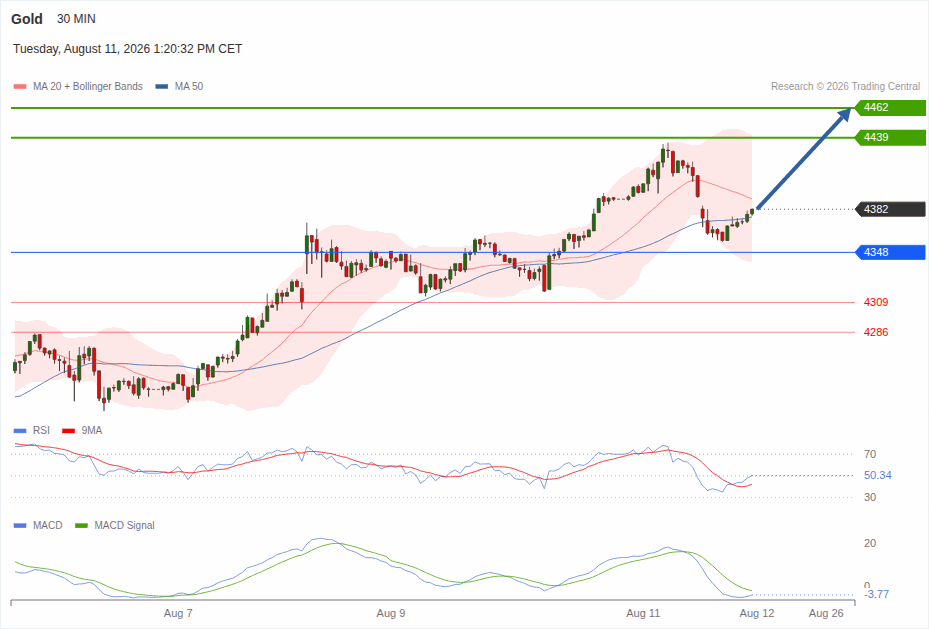Click the 4462 green resistance price tag
The image size is (929, 629).
point(890,107)
